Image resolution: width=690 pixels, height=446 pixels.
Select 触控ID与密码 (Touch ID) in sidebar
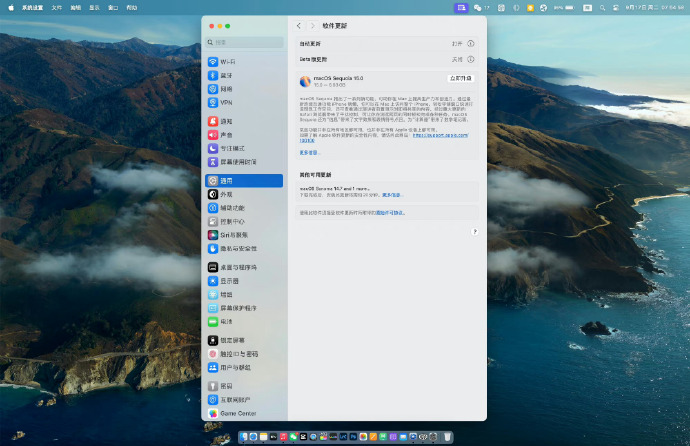pyautogui.click(x=244, y=354)
